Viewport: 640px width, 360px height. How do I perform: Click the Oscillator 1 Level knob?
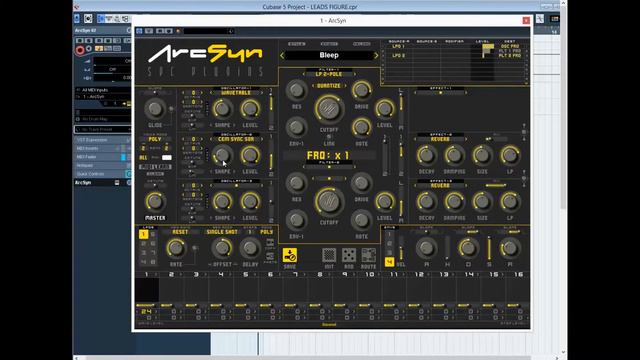250,109
